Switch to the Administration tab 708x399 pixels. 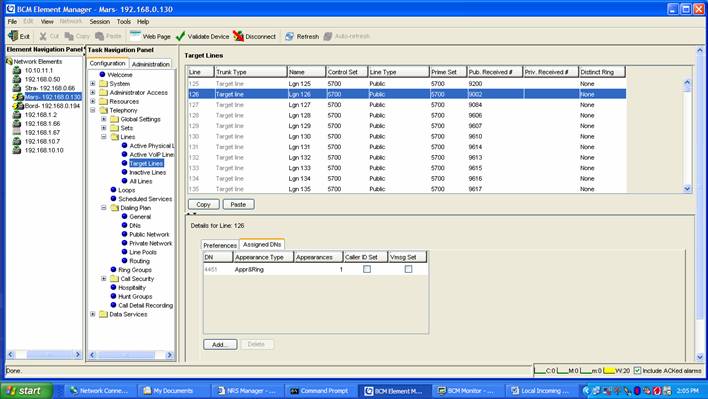point(150,64)
